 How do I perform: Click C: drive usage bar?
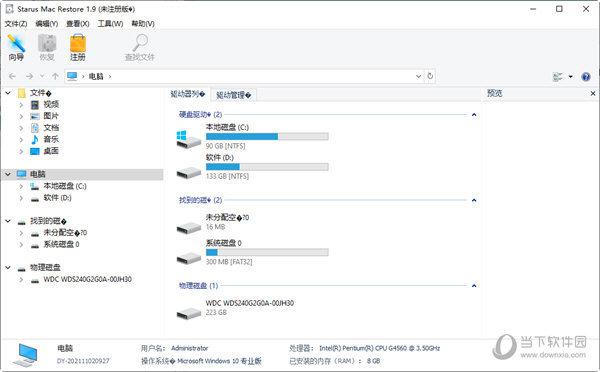click(267, 137)
